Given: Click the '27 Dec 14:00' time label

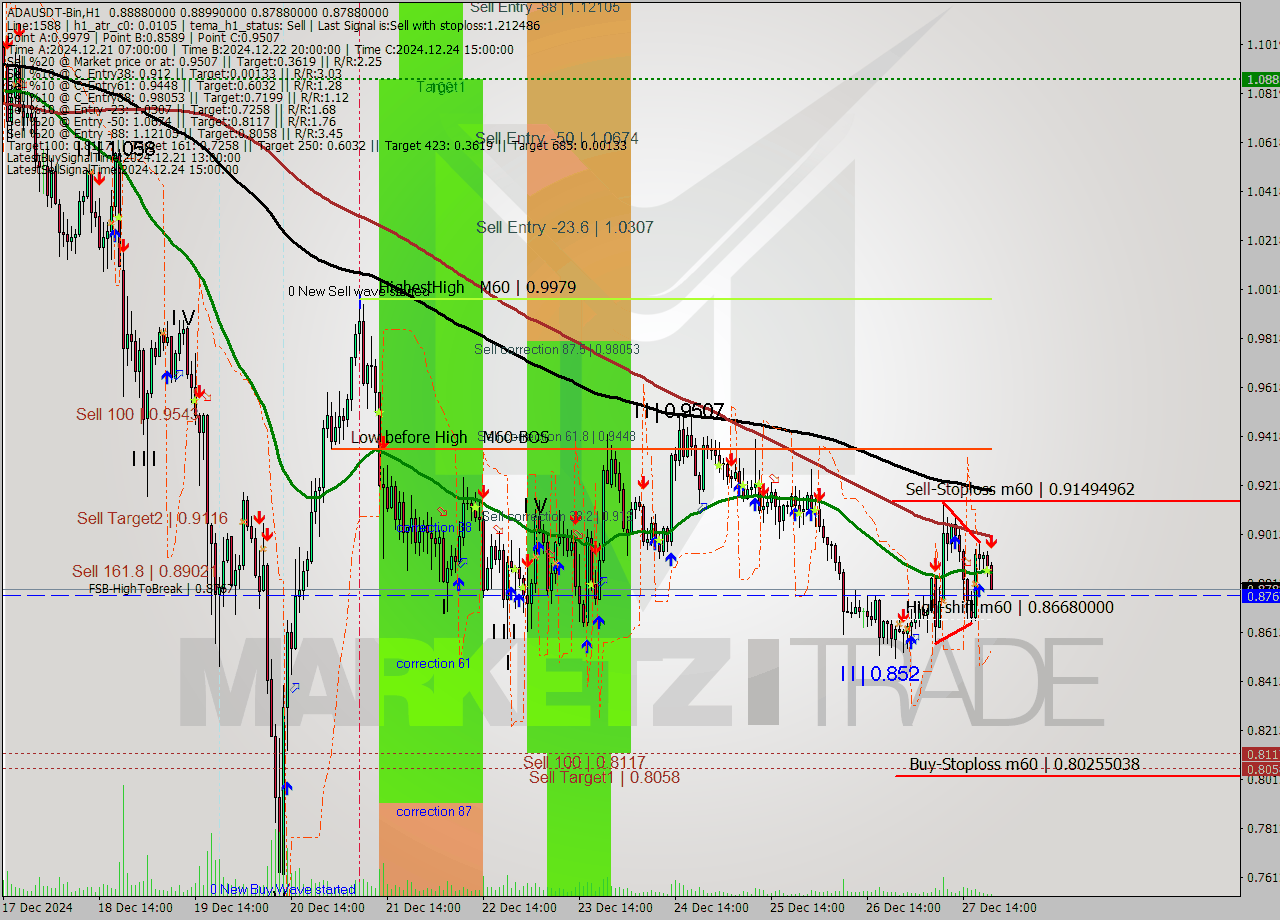Looking at the screenshot, I should click(999, 908).
